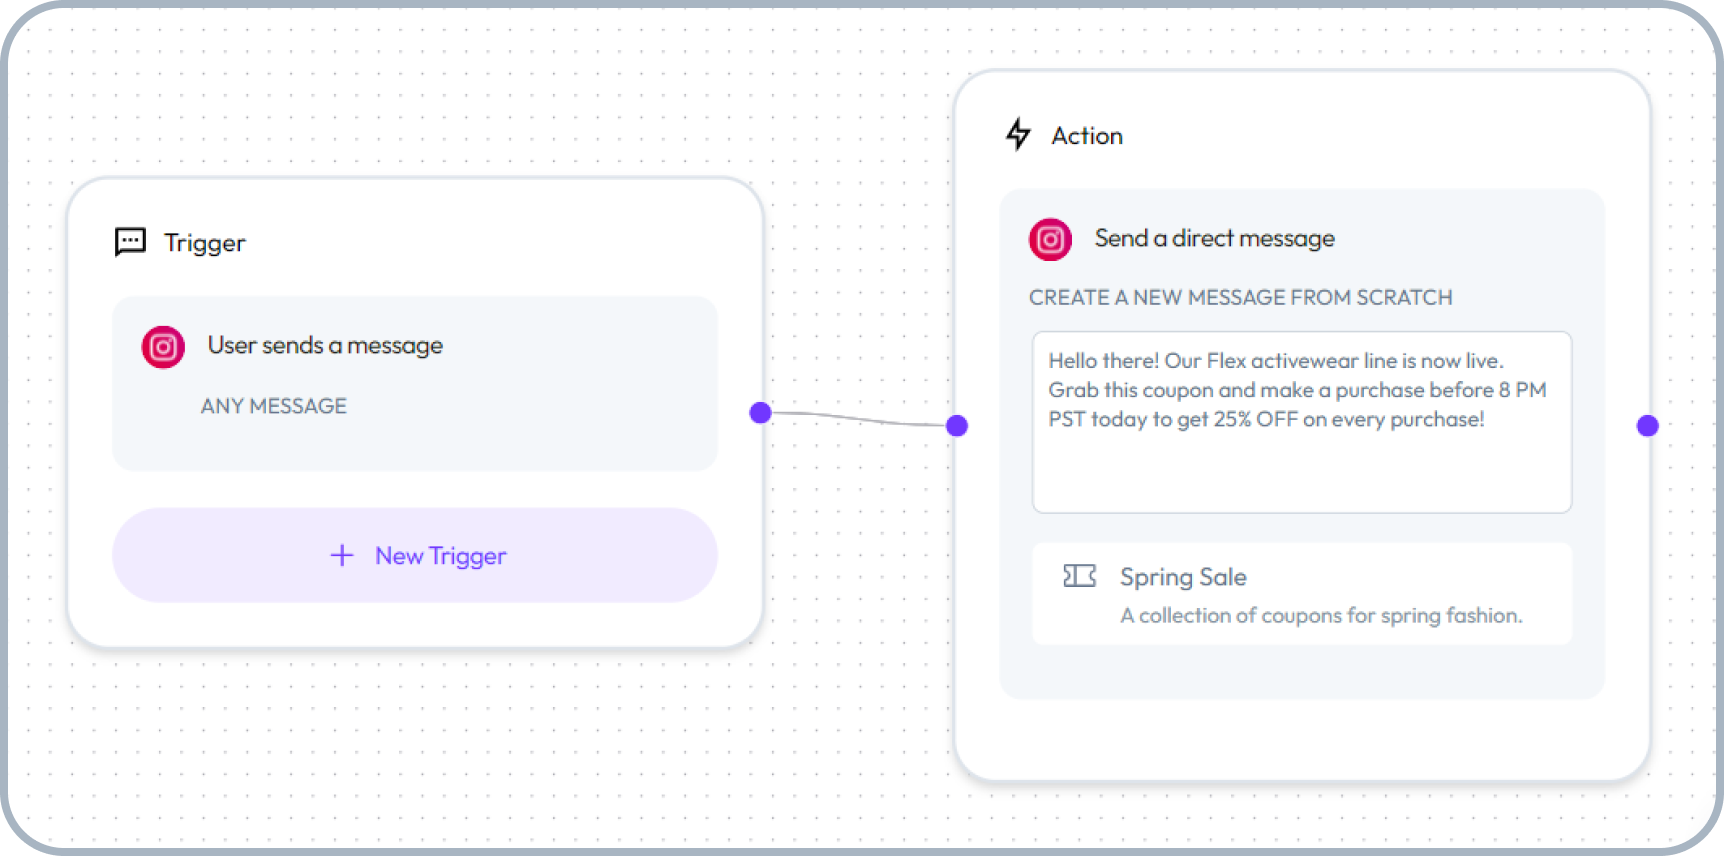Click the purple output node at the Action card's right edge

pos(1648,425)
